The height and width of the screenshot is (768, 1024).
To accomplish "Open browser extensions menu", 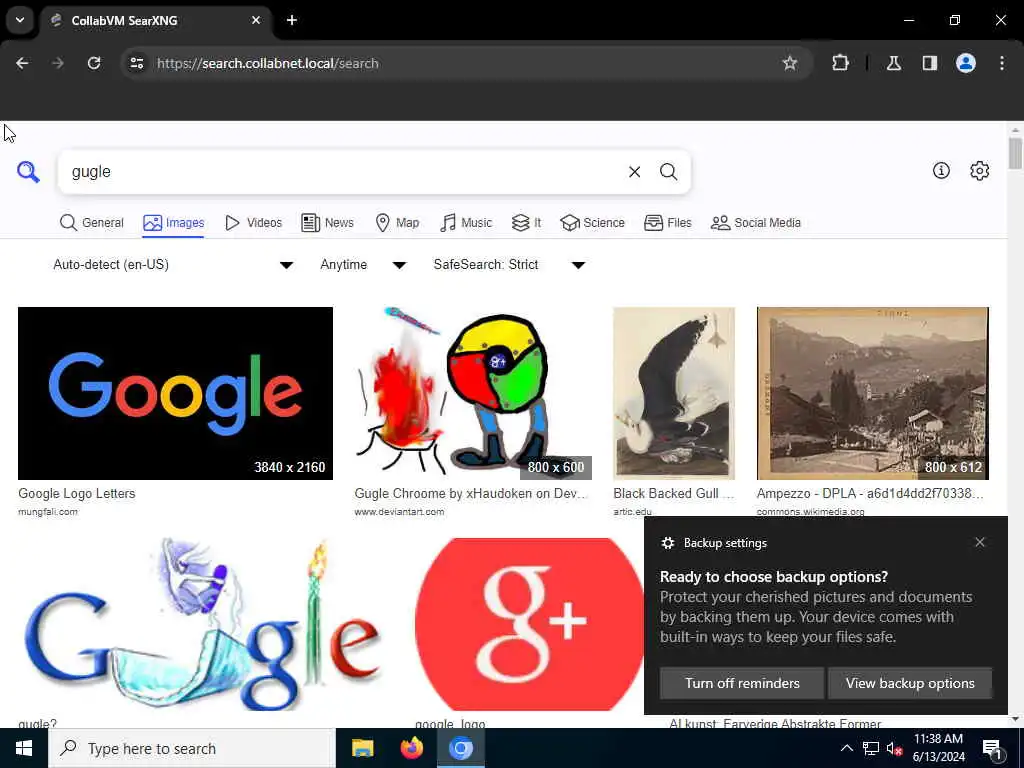I will point(840,63).
